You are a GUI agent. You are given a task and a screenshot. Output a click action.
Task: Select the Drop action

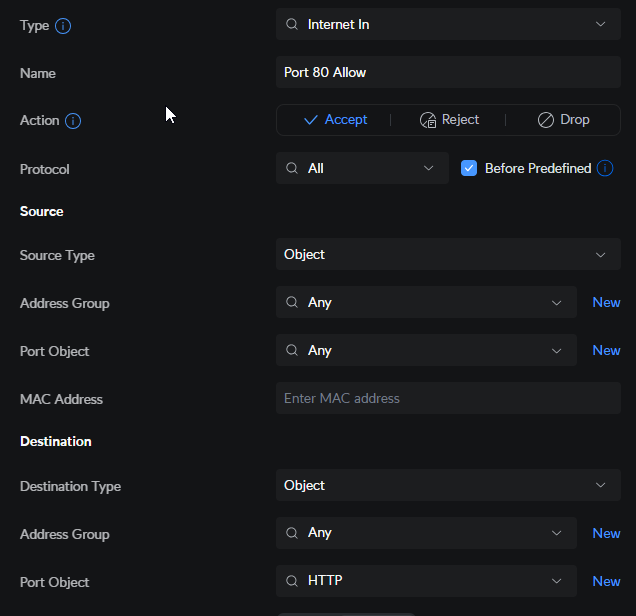pos(563,120)
